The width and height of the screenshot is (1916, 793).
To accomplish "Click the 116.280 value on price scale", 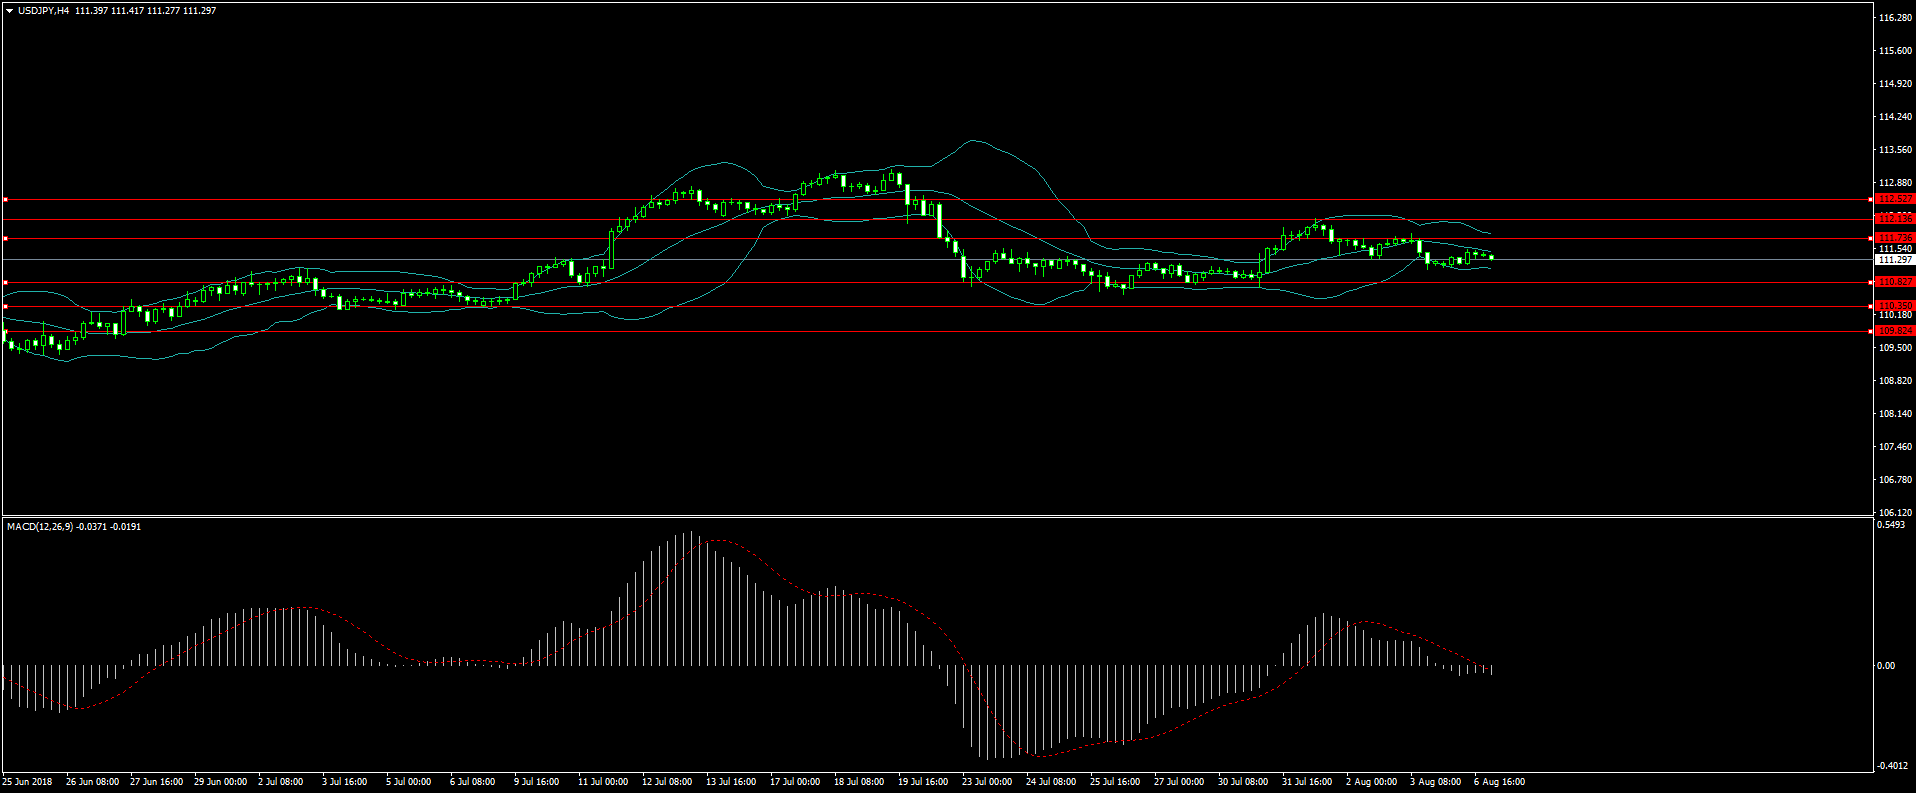I will tap(1895, 18).
